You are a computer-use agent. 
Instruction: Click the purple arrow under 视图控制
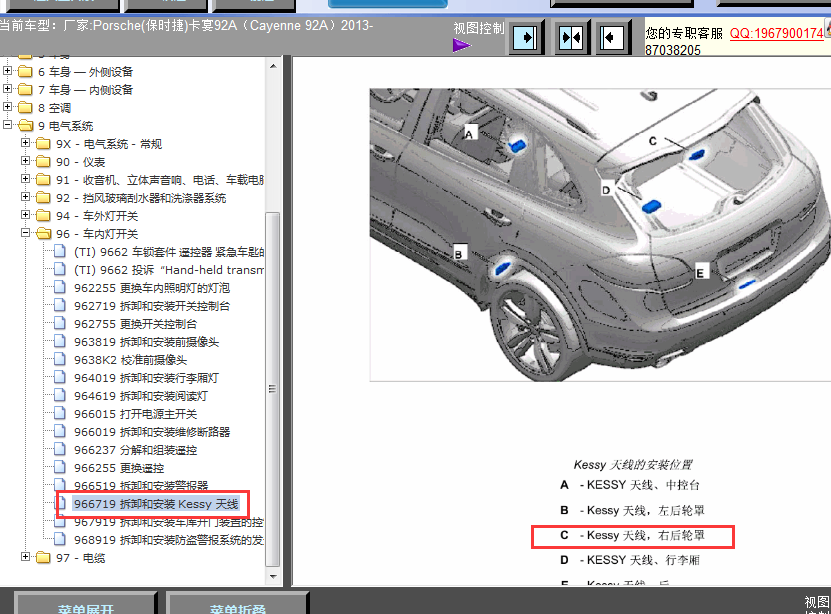[x=462, y=46]
